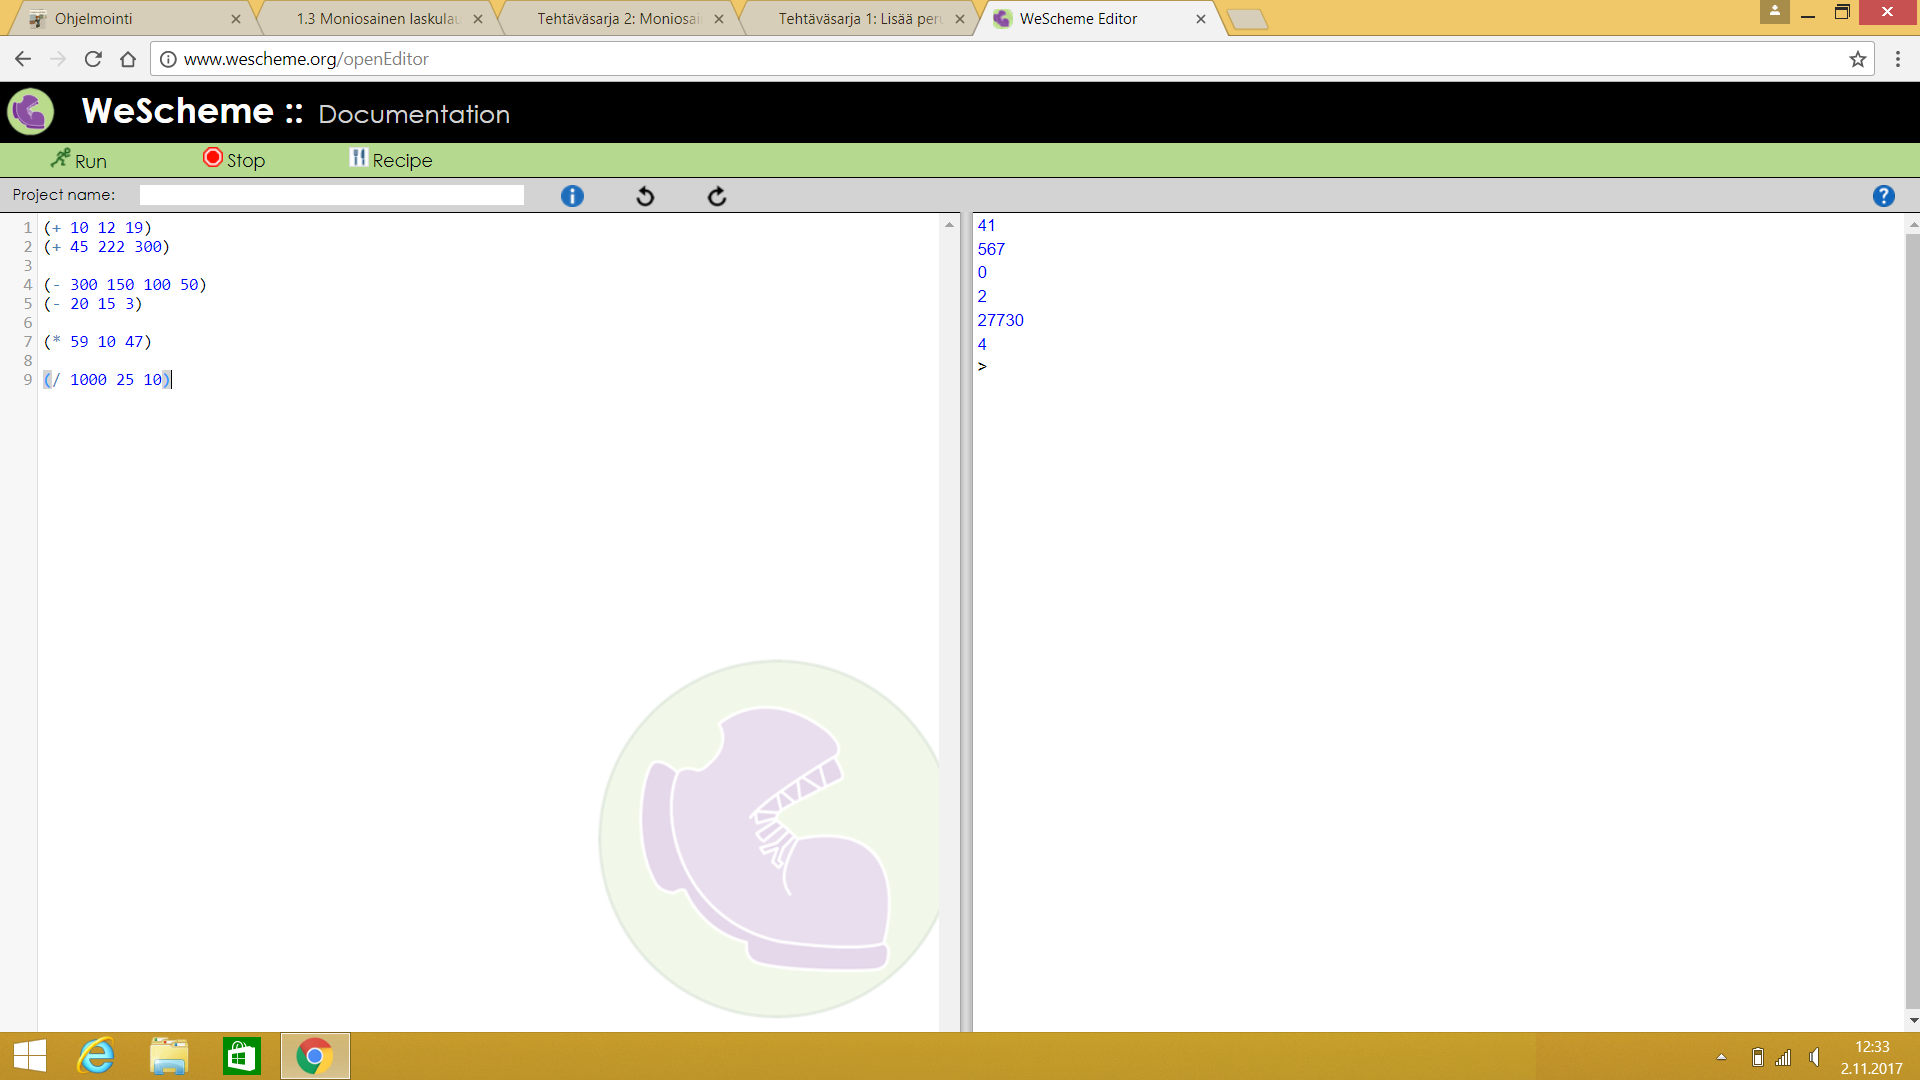The image size is (1920, 1080).
Task: Click the WeScheme logo icon
Action: (31, 111)
